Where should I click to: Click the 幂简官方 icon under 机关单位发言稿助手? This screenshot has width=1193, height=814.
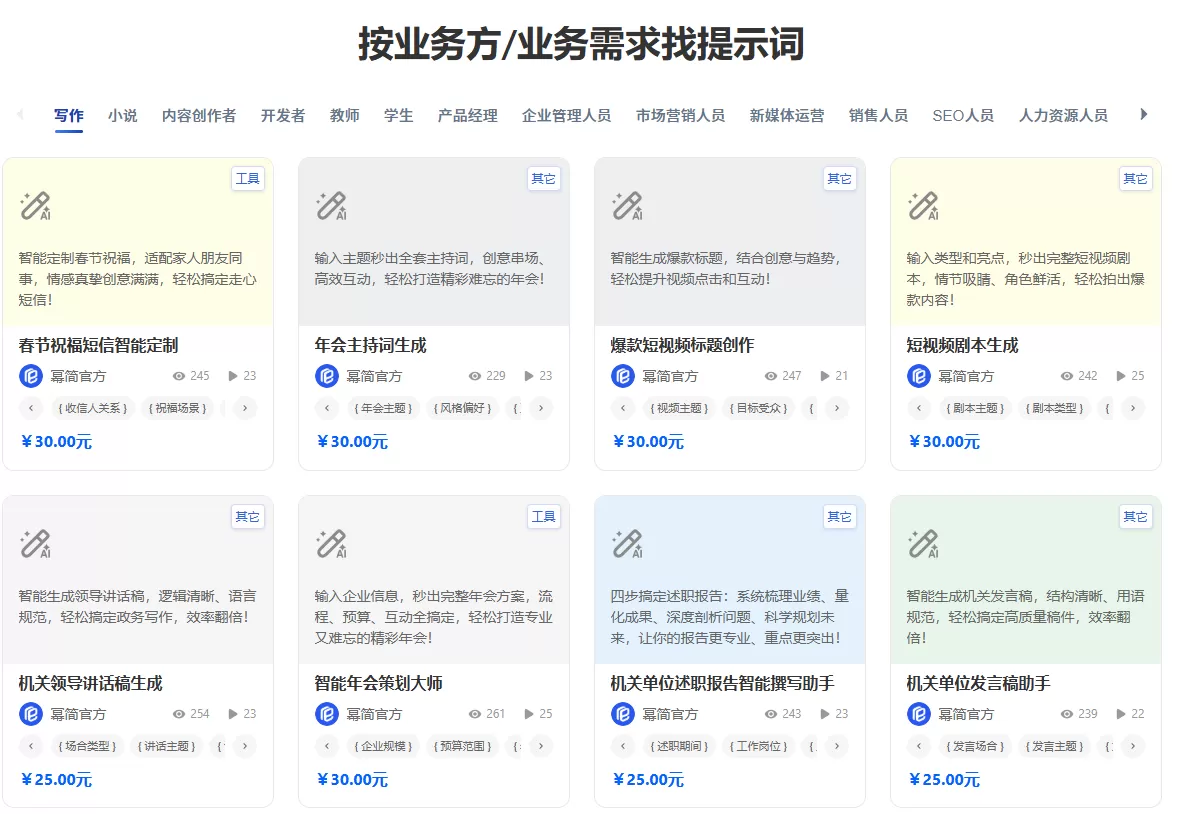(x=918, y=714)
